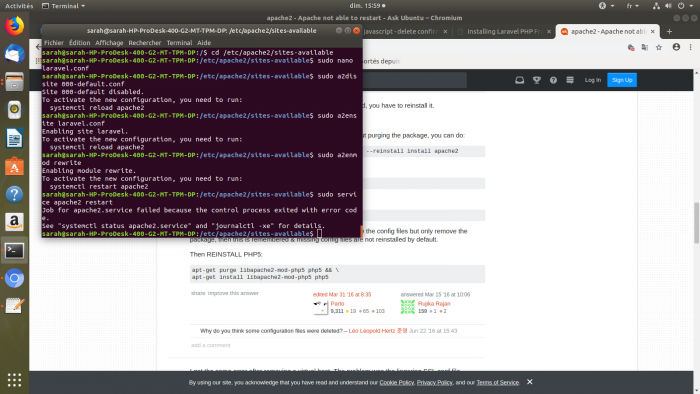The width and height of the screenshot is (700, 394).
Task: Open the system power and volume menu
Action: tap(674, 6)
